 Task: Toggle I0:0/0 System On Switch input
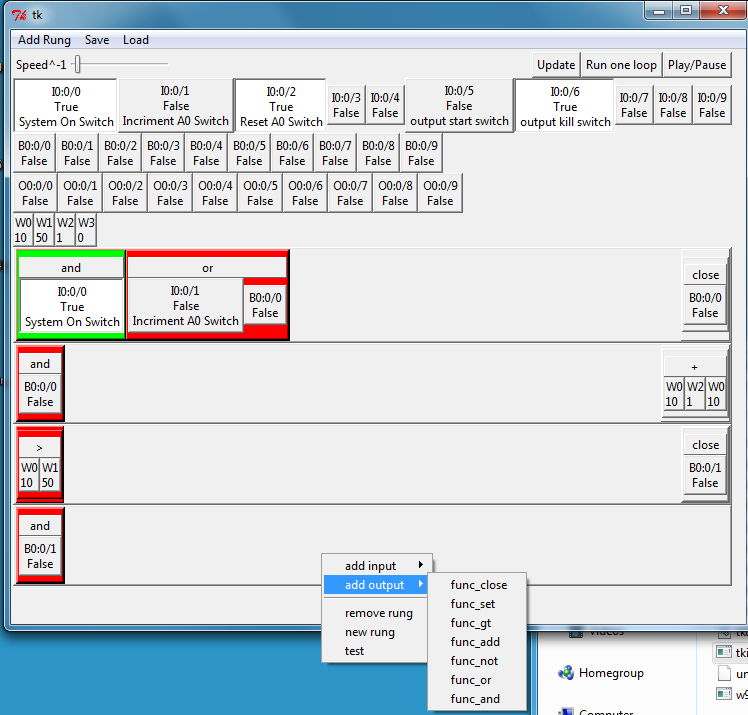tap(66, 106)
